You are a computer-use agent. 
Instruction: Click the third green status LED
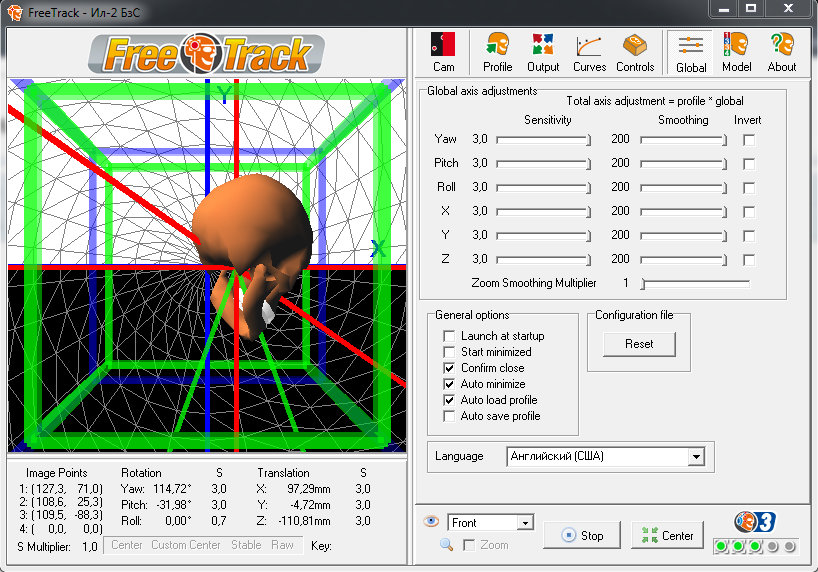[x=755, y=546]
